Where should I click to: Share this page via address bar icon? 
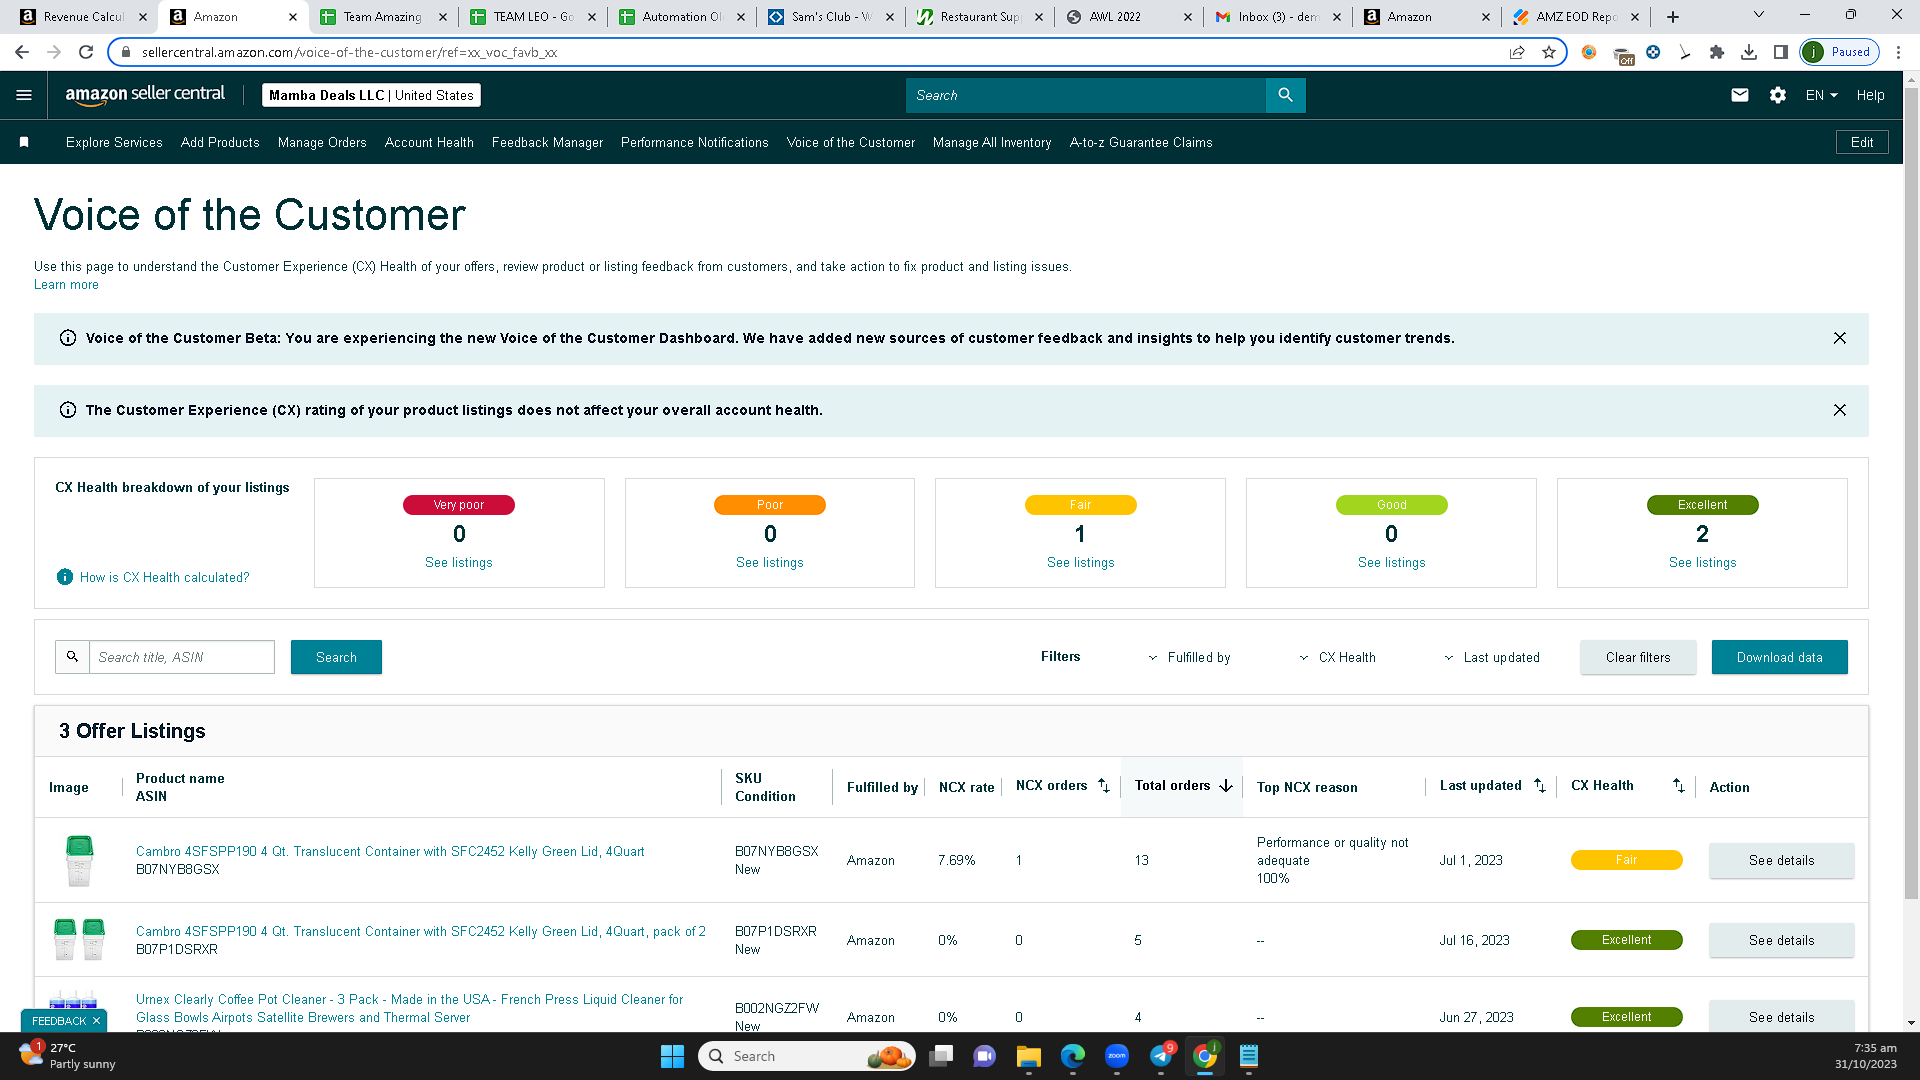click(1517, 52)
